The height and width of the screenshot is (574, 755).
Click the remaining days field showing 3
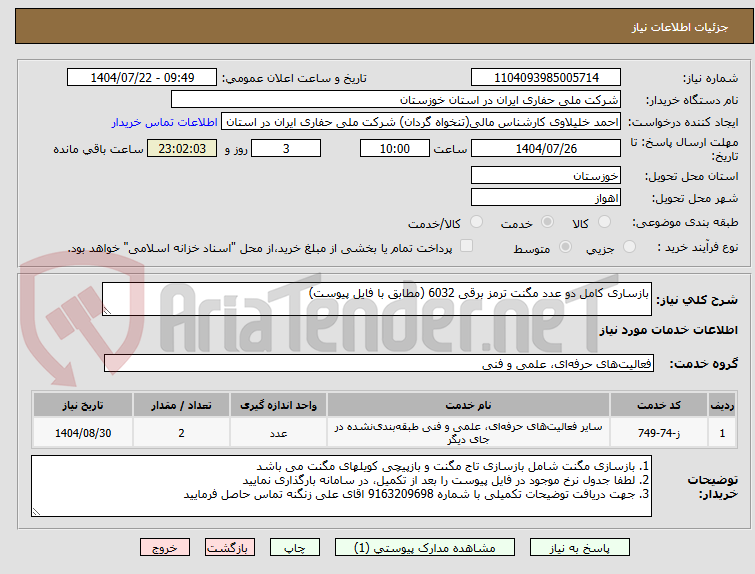point(286,148)
